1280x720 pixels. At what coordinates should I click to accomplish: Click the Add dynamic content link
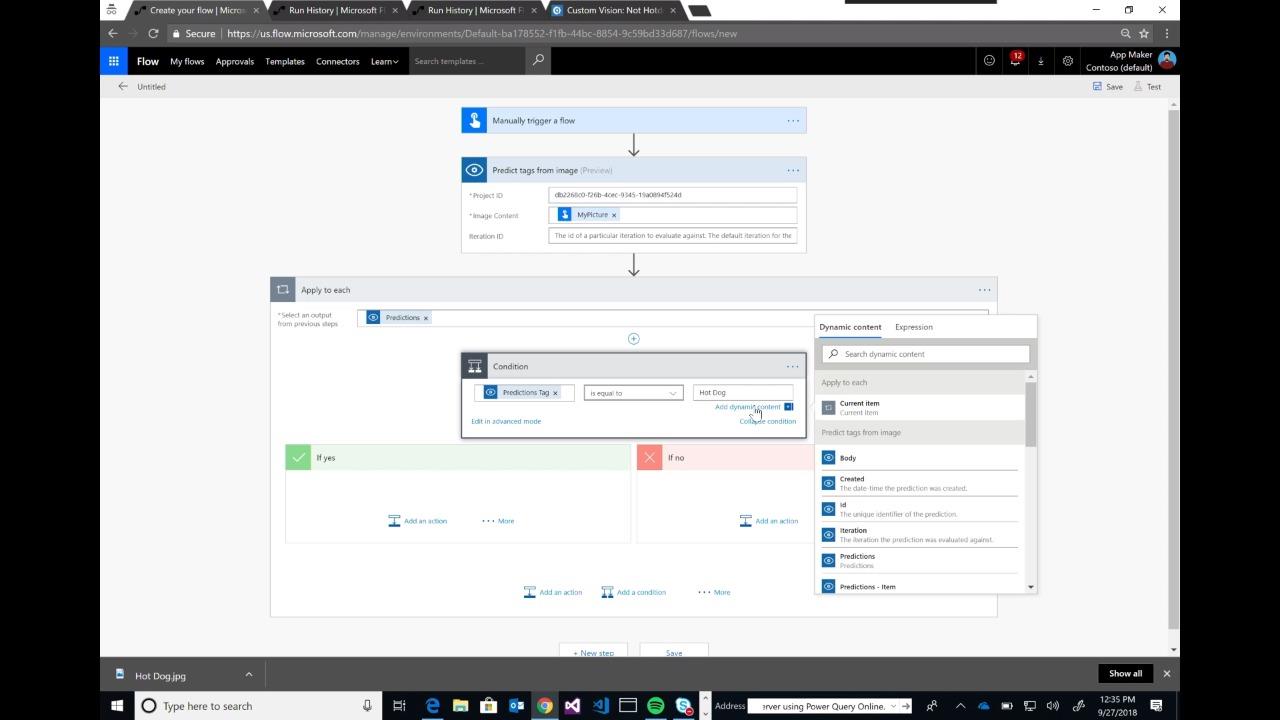747,407
